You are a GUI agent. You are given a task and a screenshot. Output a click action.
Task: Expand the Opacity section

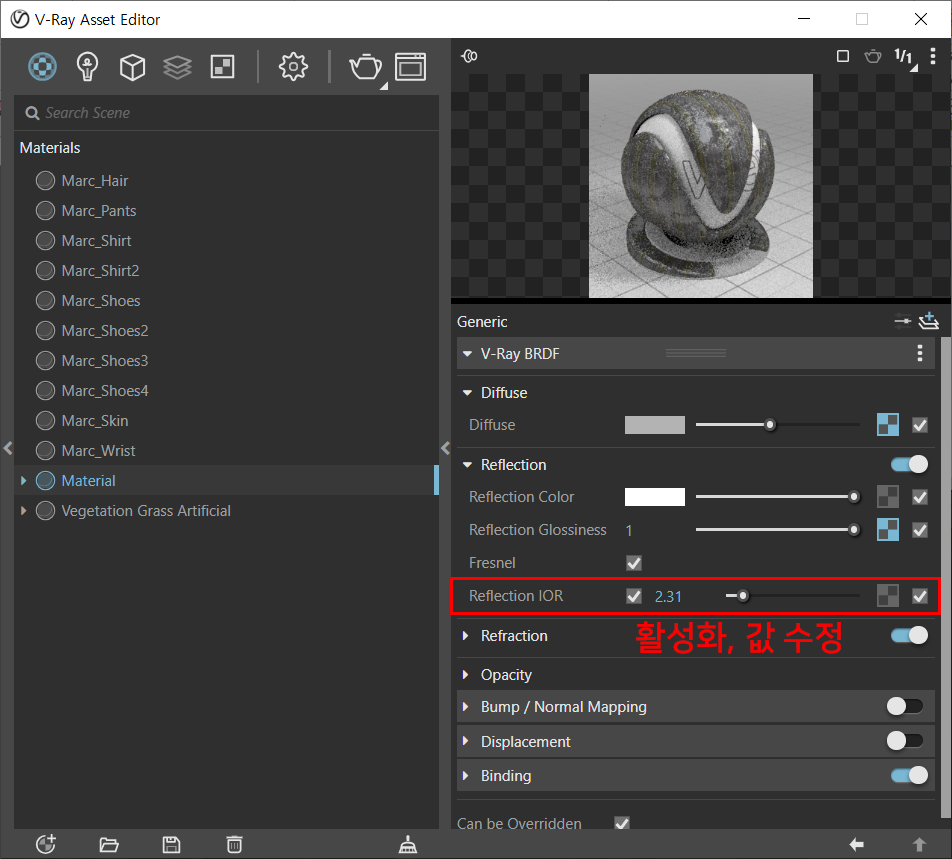coord(466,674)
